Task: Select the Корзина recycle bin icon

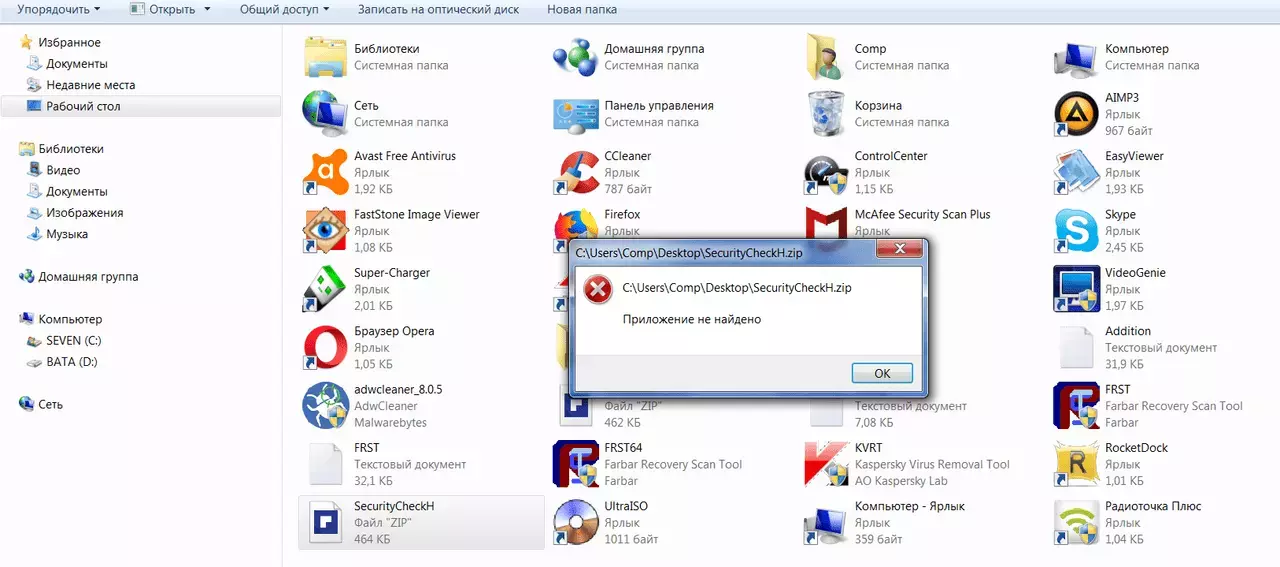Action: pos(826,115)
